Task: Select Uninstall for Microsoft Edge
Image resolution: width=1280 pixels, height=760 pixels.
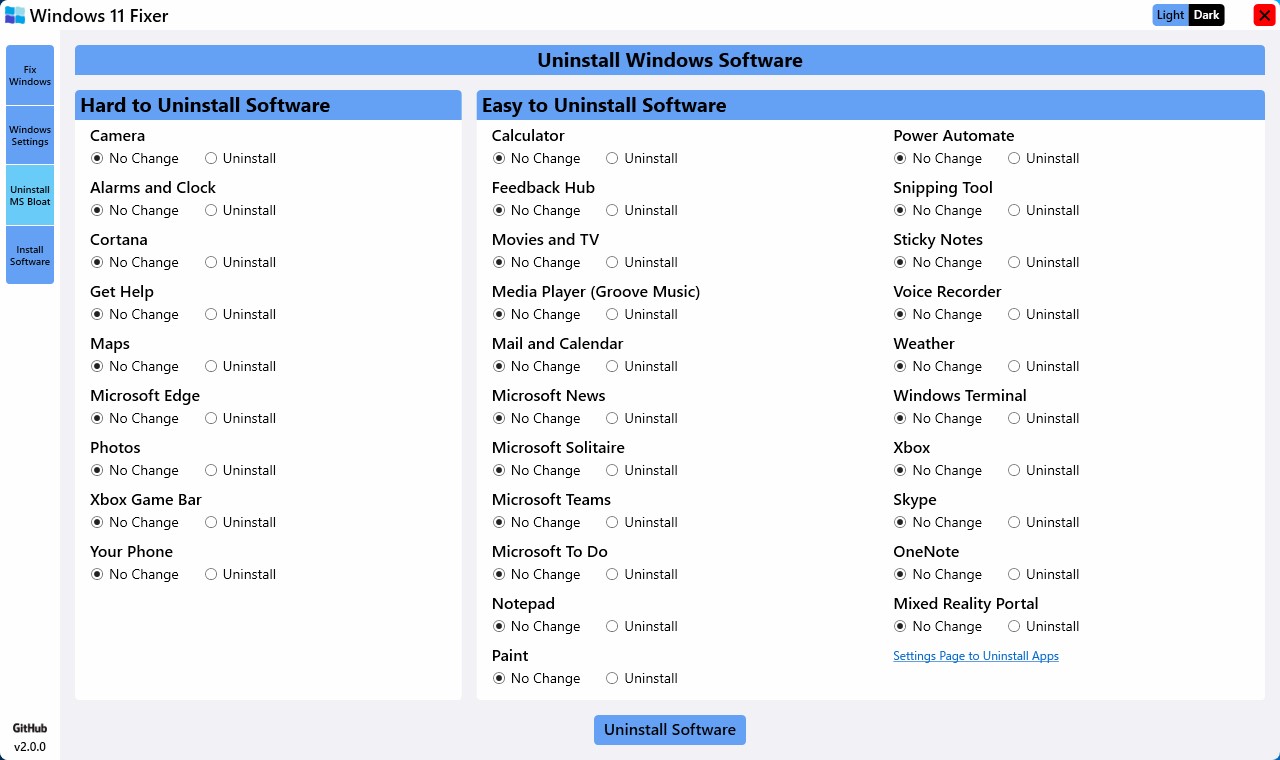Action: coord(211,418)
